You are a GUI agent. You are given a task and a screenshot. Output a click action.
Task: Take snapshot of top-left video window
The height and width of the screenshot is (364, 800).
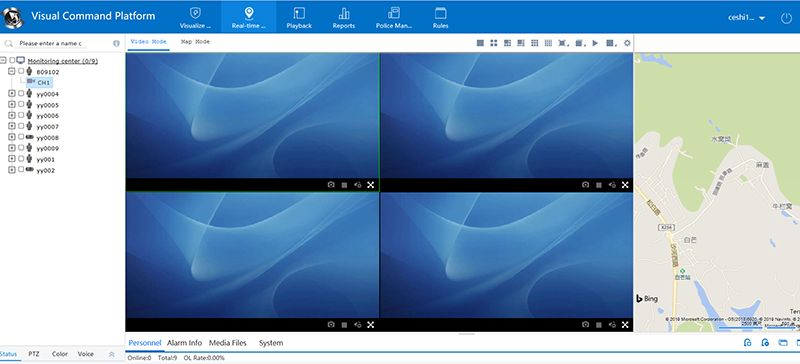click(331, 185)
